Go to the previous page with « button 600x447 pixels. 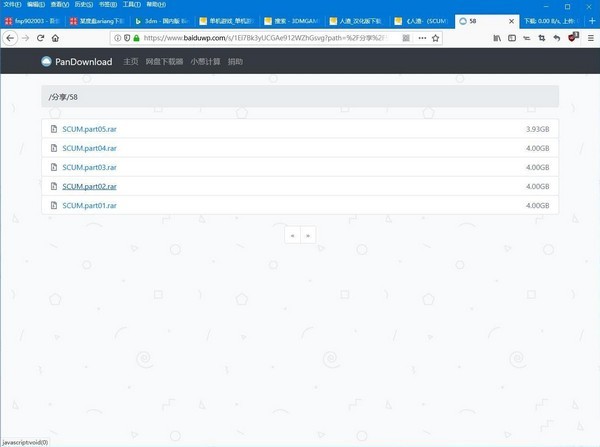pos(292,236)
